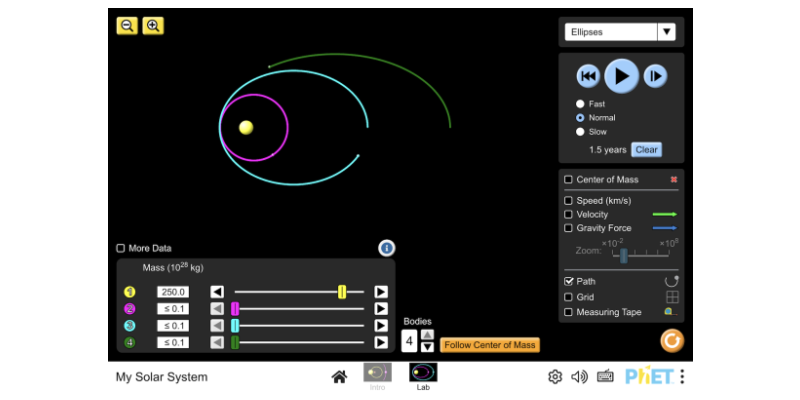
Task: Go to the home screen icon
Action: 340,377
